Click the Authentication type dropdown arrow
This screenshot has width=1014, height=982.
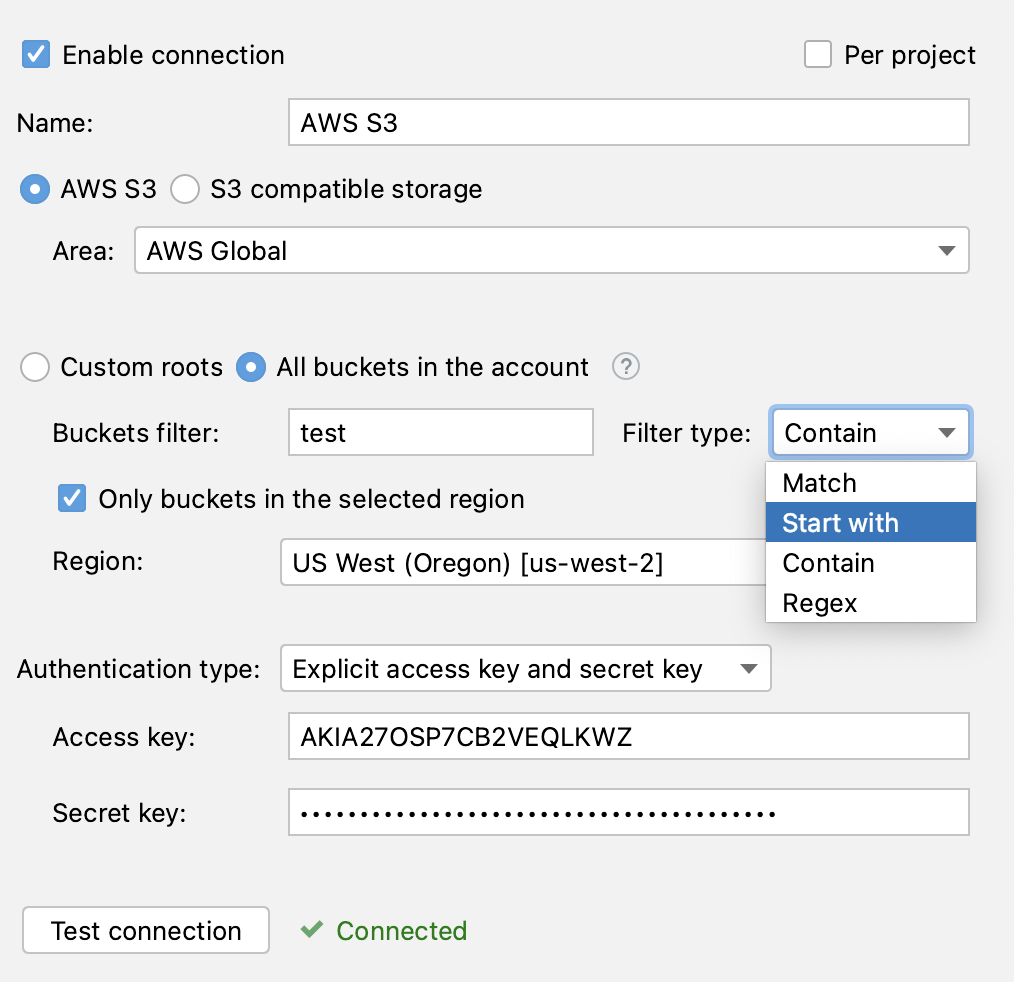pos(749,668)
